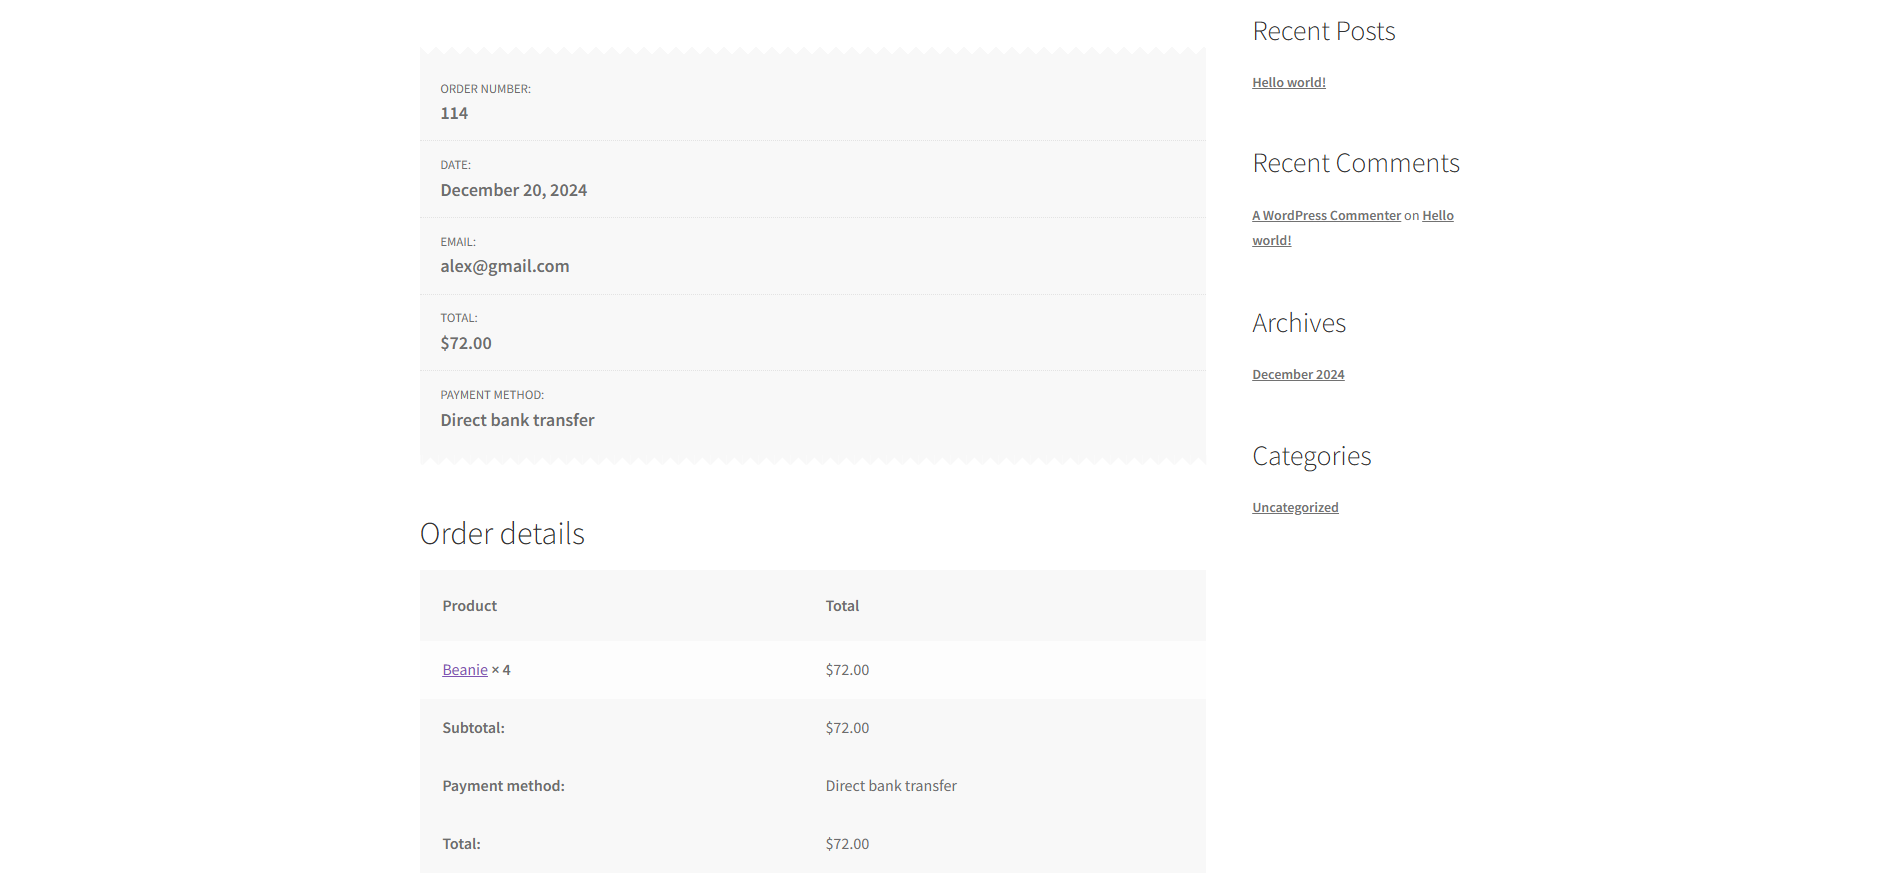Image resolution: width=1896 pixels, height=895 pixels.
Task: Click "Payment method:" label in details table
Action: (x=503, y=786)
